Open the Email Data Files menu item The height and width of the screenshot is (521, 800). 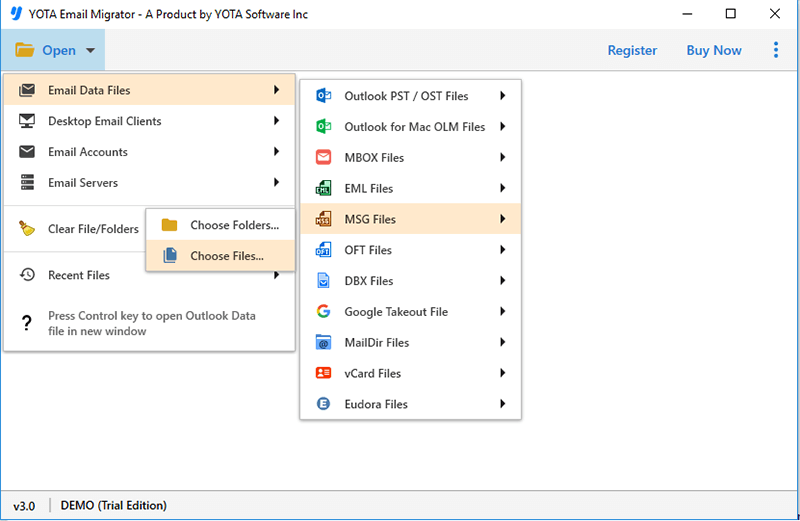click(x=149, y=90)
